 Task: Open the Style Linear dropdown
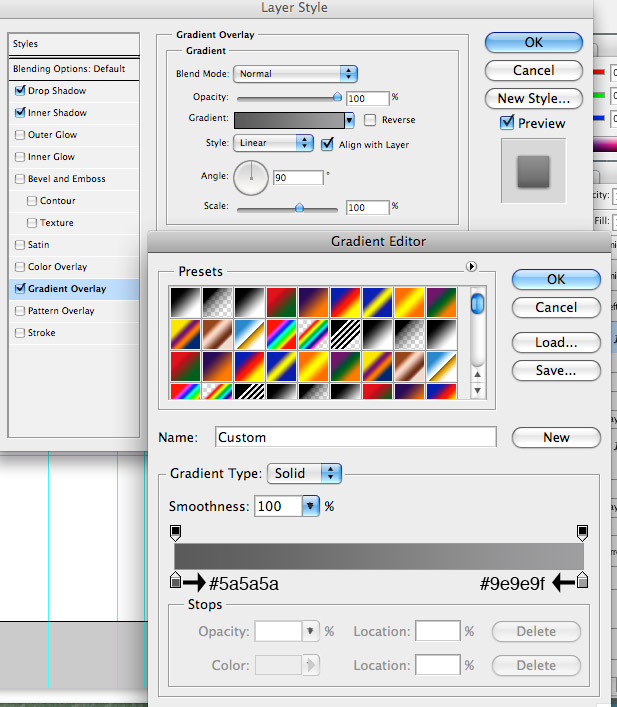pyautogui.click(x=273, y=143)
